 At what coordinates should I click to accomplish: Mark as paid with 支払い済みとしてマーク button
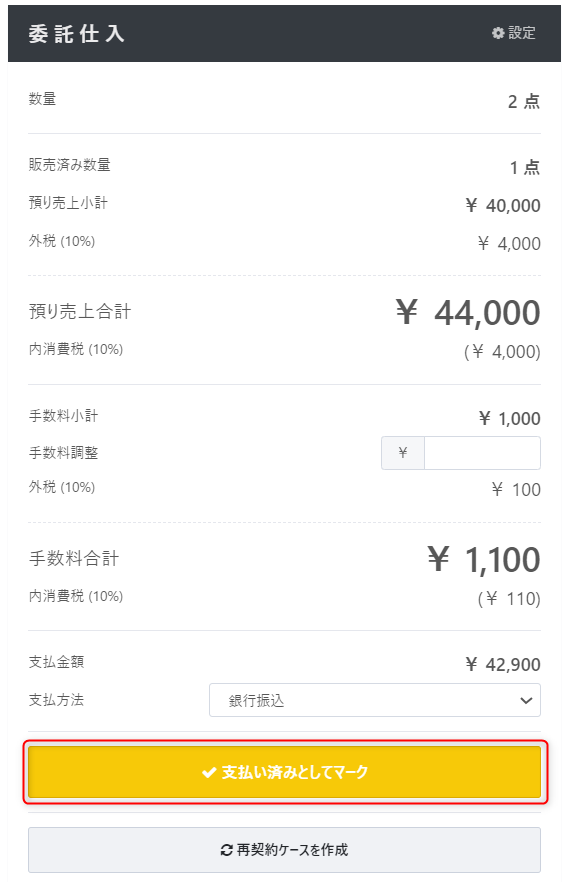(285, 772)
